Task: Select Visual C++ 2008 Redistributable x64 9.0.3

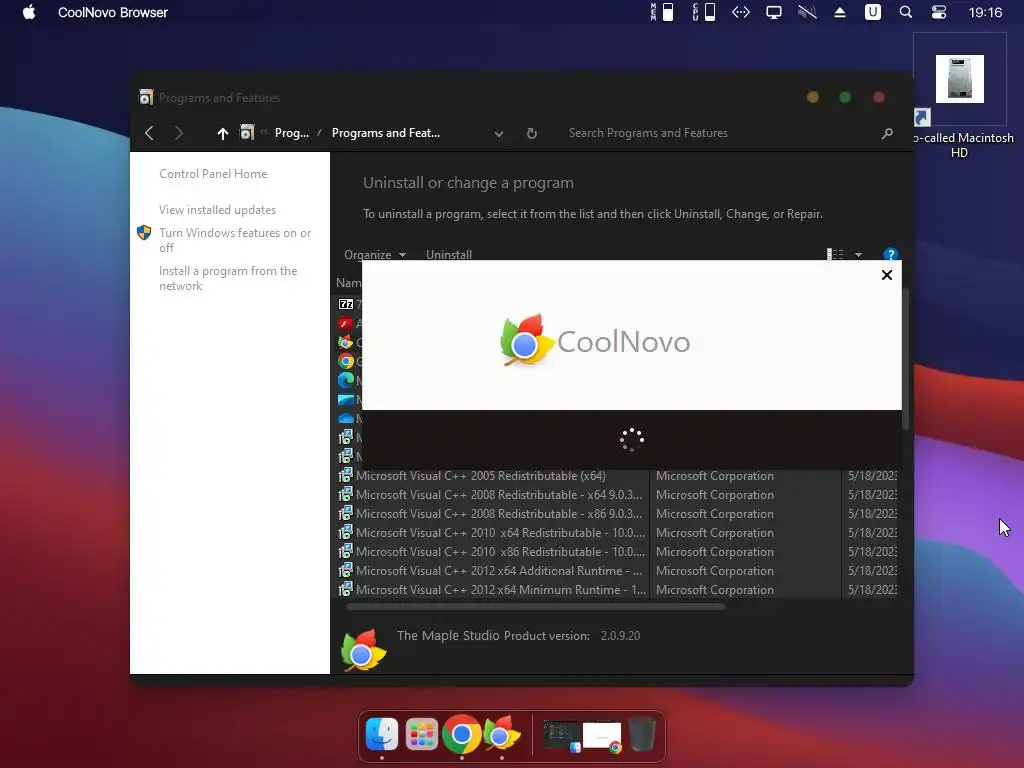Action: [490, 495]
